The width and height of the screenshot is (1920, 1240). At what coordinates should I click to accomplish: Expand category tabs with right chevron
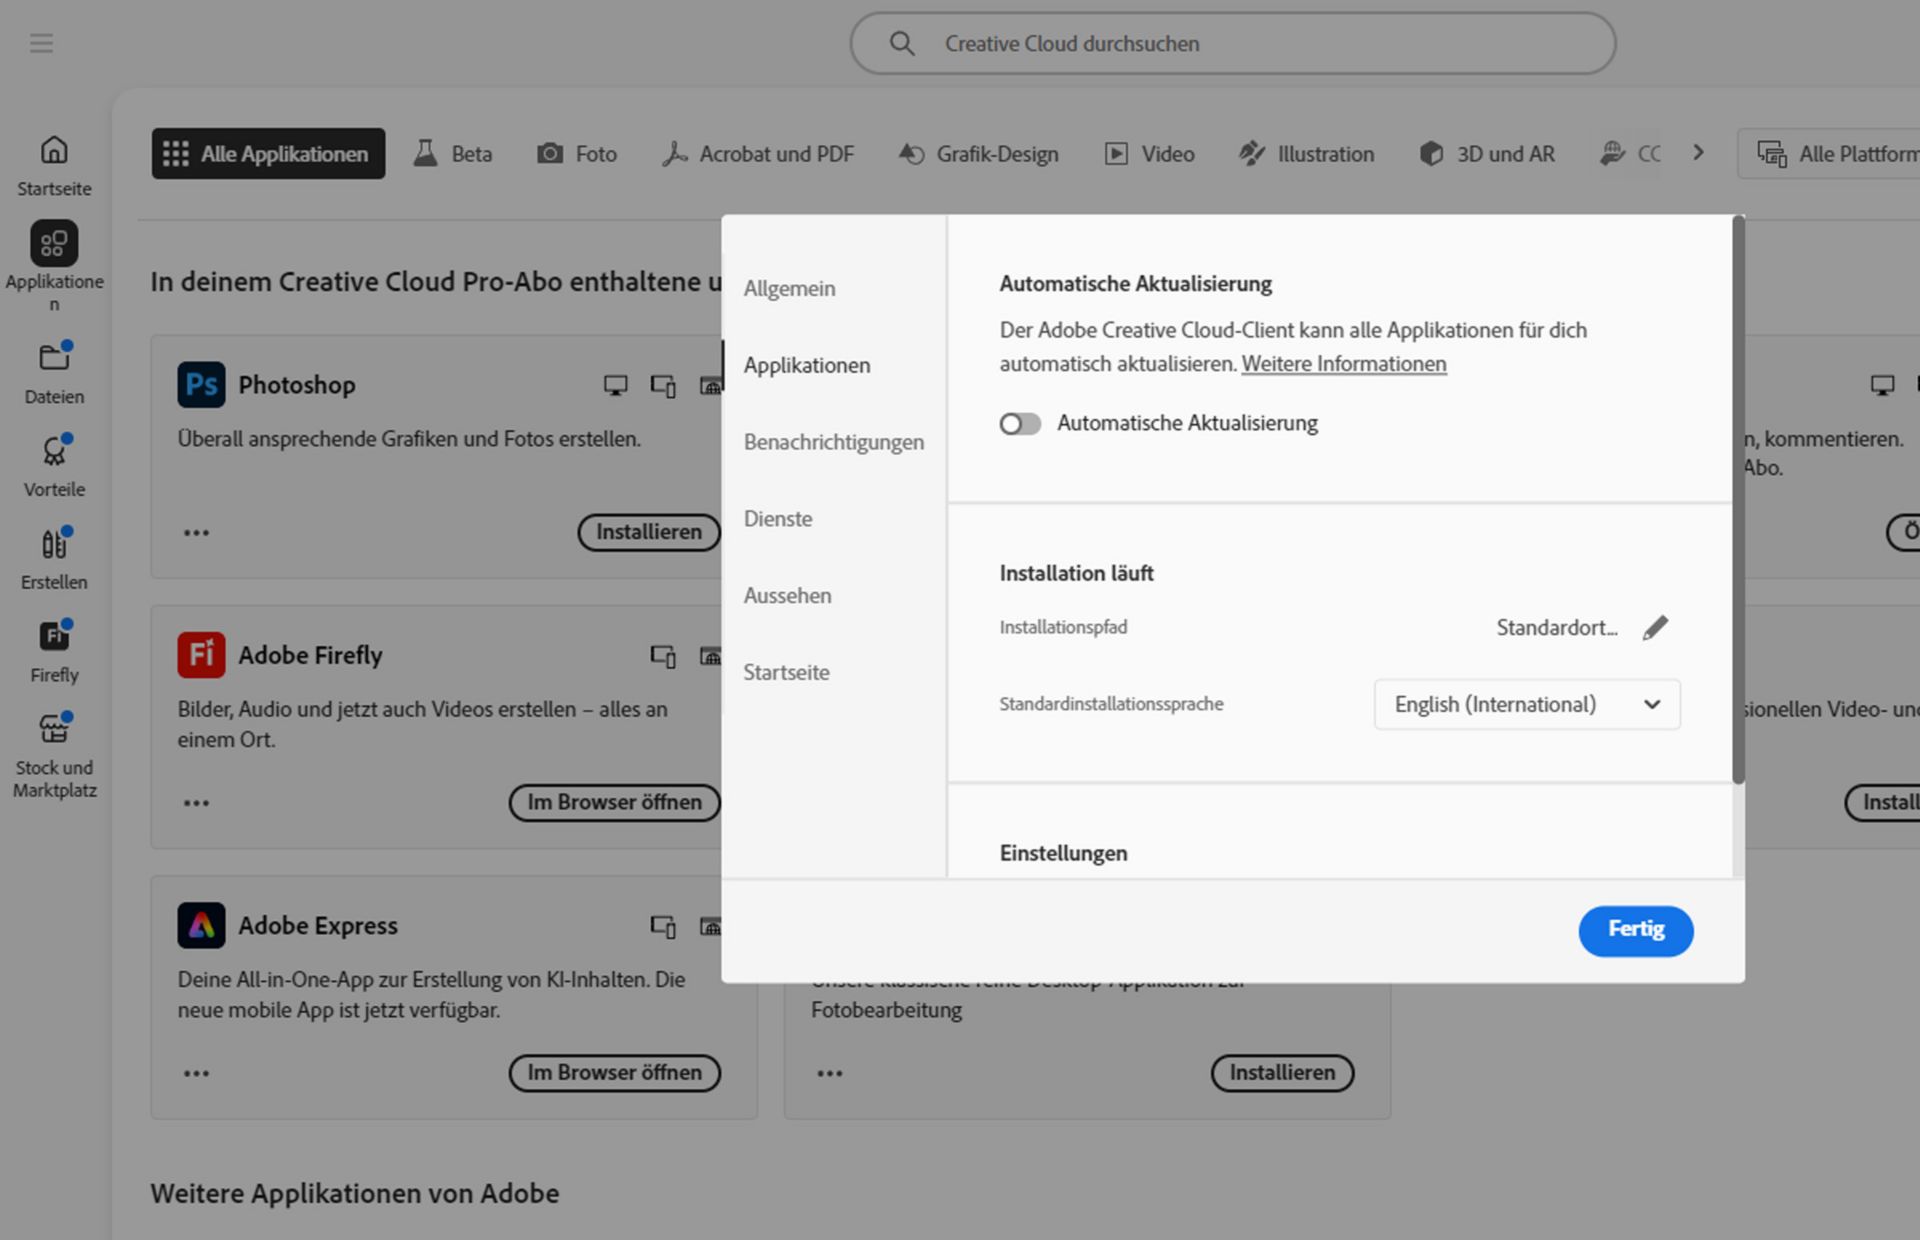(x=1698, y=153)
